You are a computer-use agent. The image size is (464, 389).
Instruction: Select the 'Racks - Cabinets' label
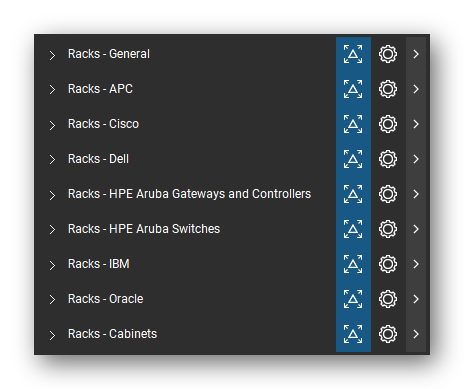(x=112, y=334)
